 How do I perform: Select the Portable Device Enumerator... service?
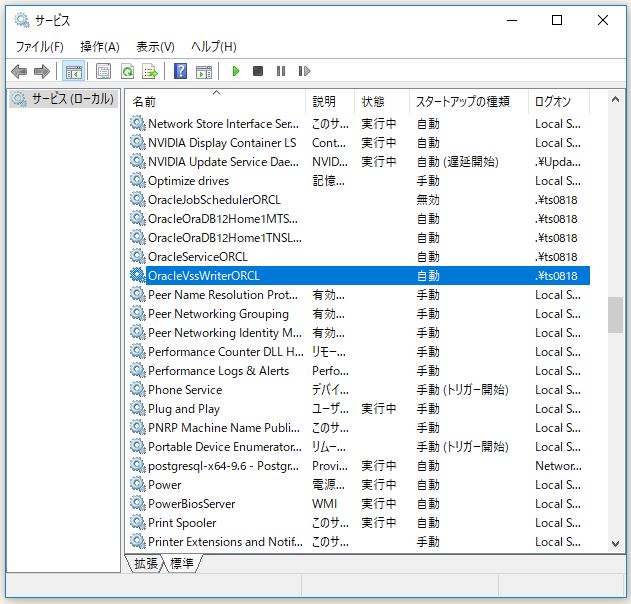(x=359, y=447)
